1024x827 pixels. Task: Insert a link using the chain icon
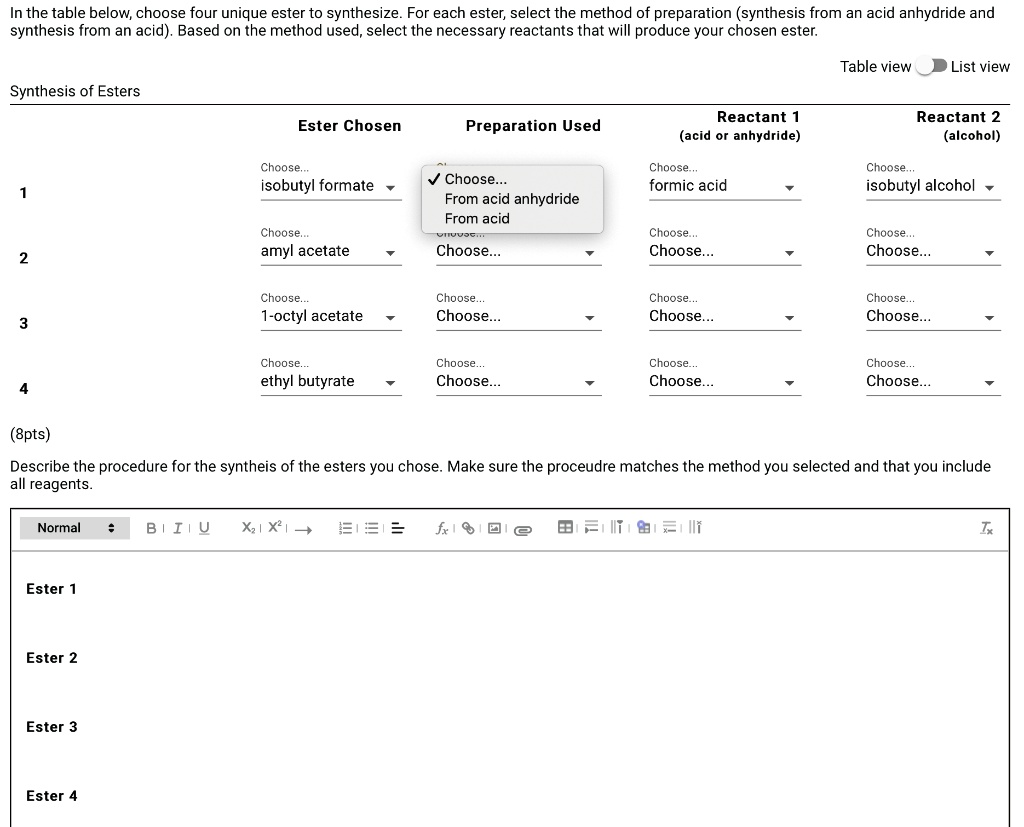[468, 528]
